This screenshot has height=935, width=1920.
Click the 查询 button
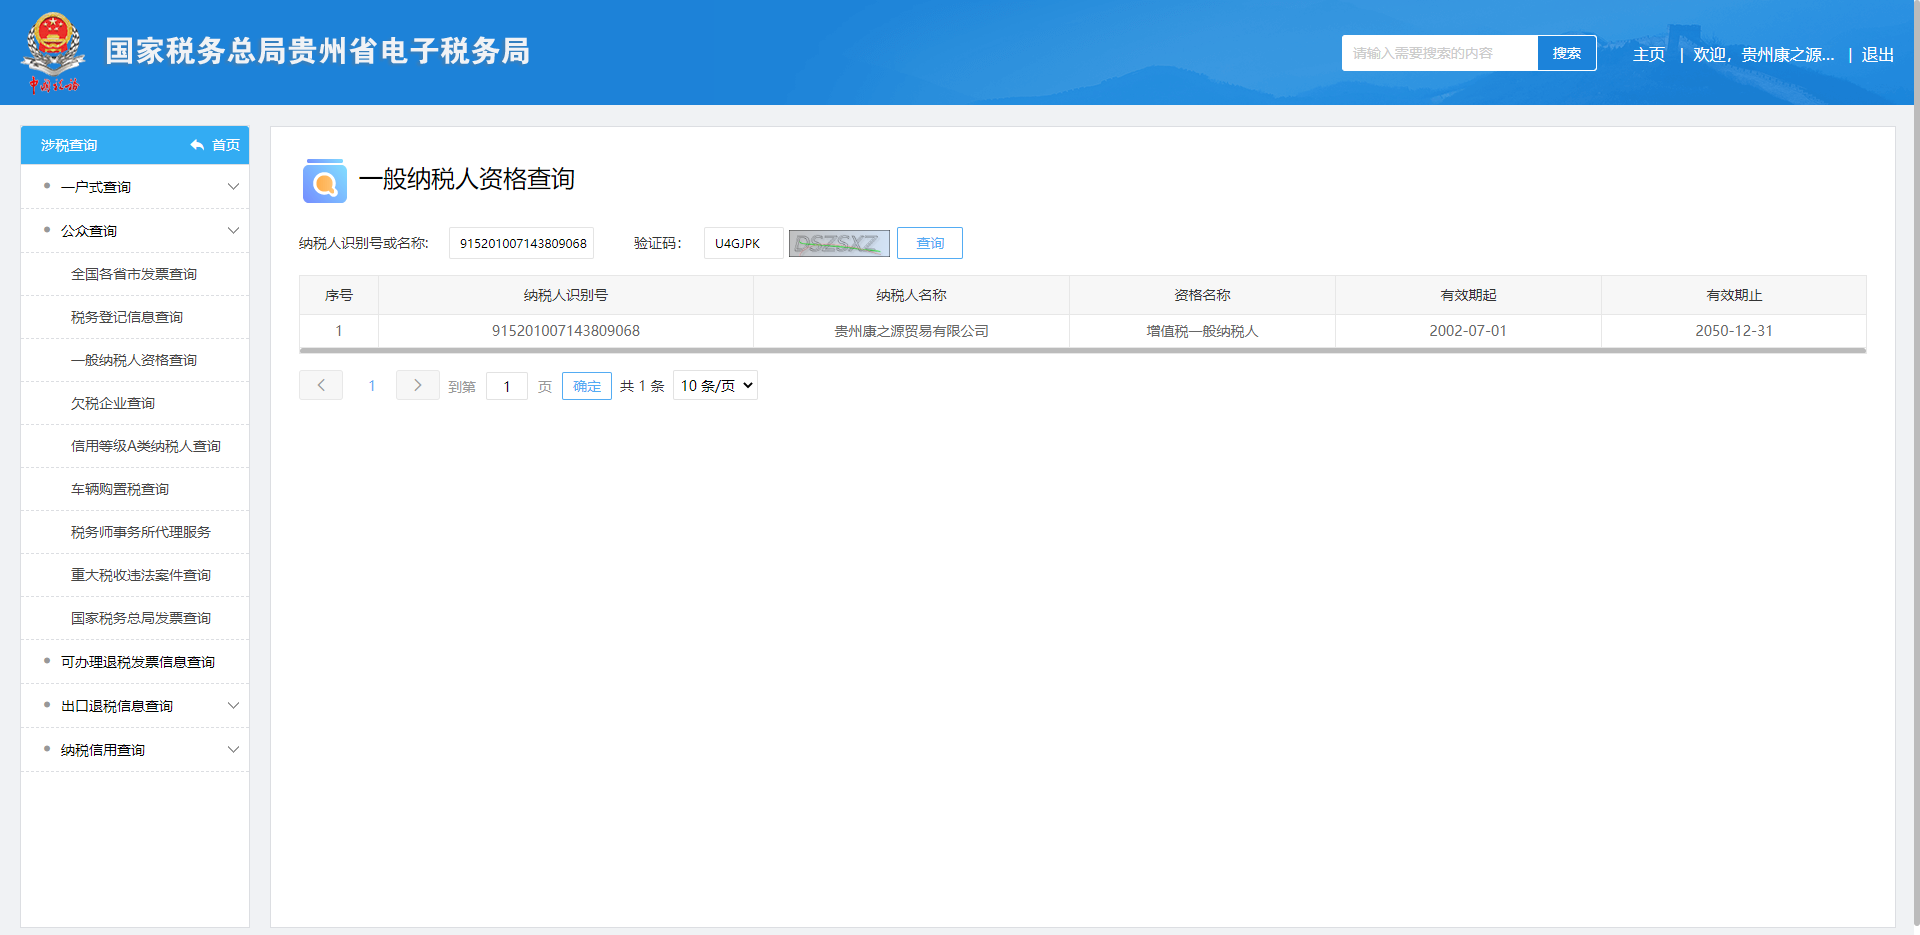929,243
